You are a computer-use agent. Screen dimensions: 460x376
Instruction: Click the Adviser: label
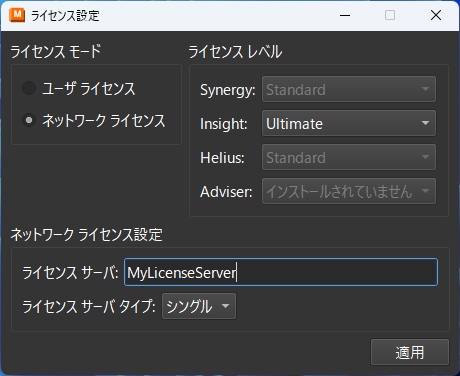226,192
